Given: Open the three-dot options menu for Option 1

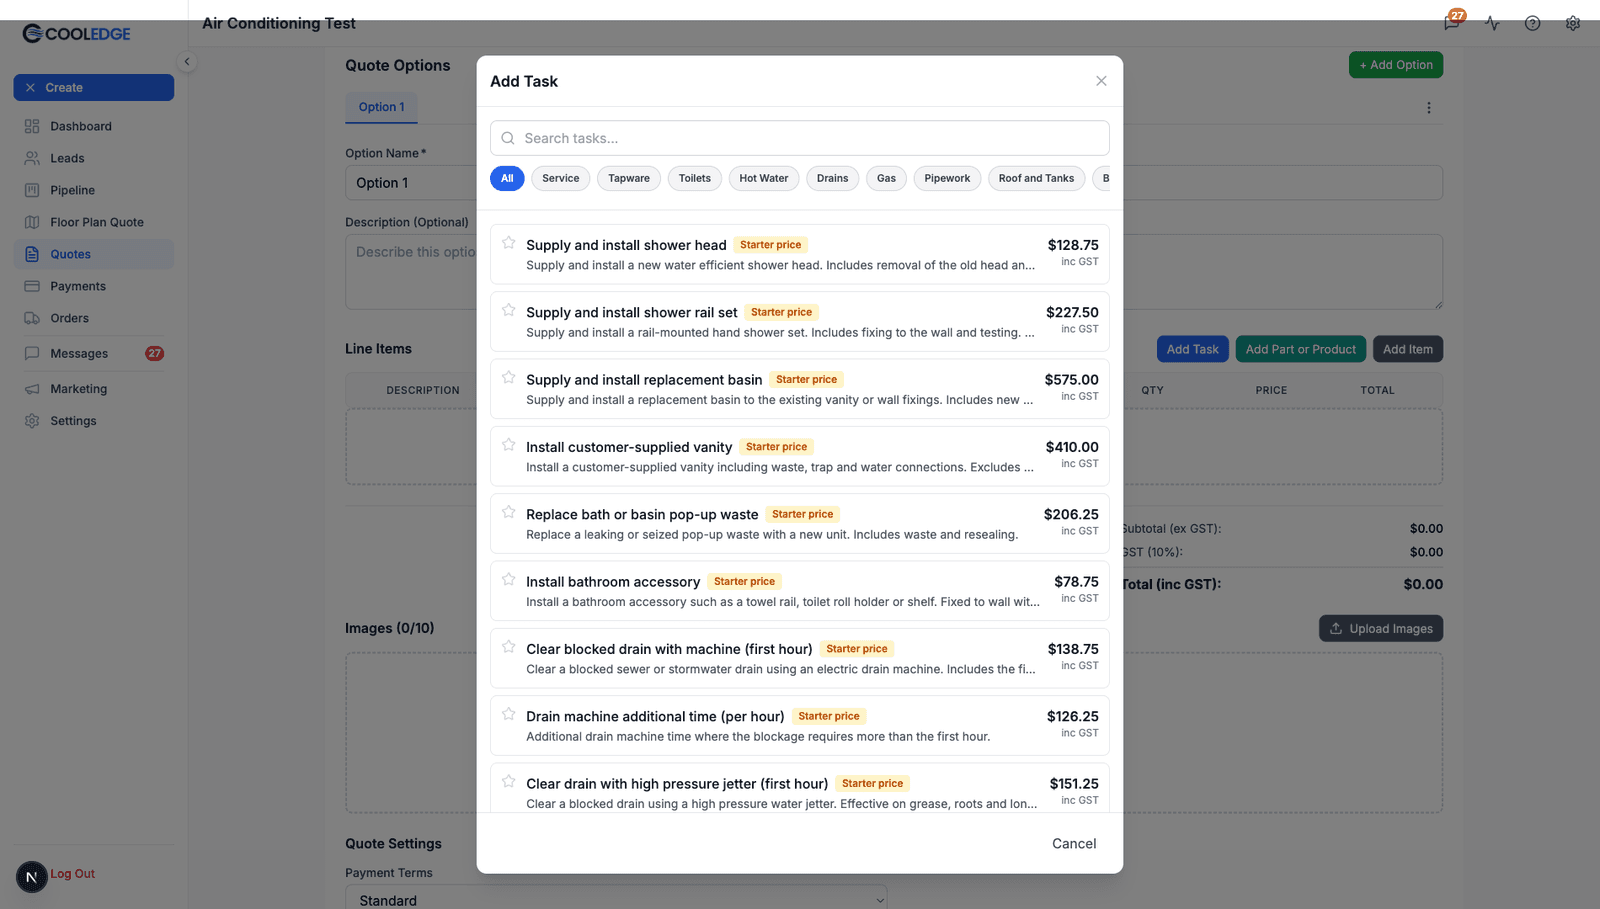Looking at the screenshot, I should pyautogui.click(x=1429, y=108).
